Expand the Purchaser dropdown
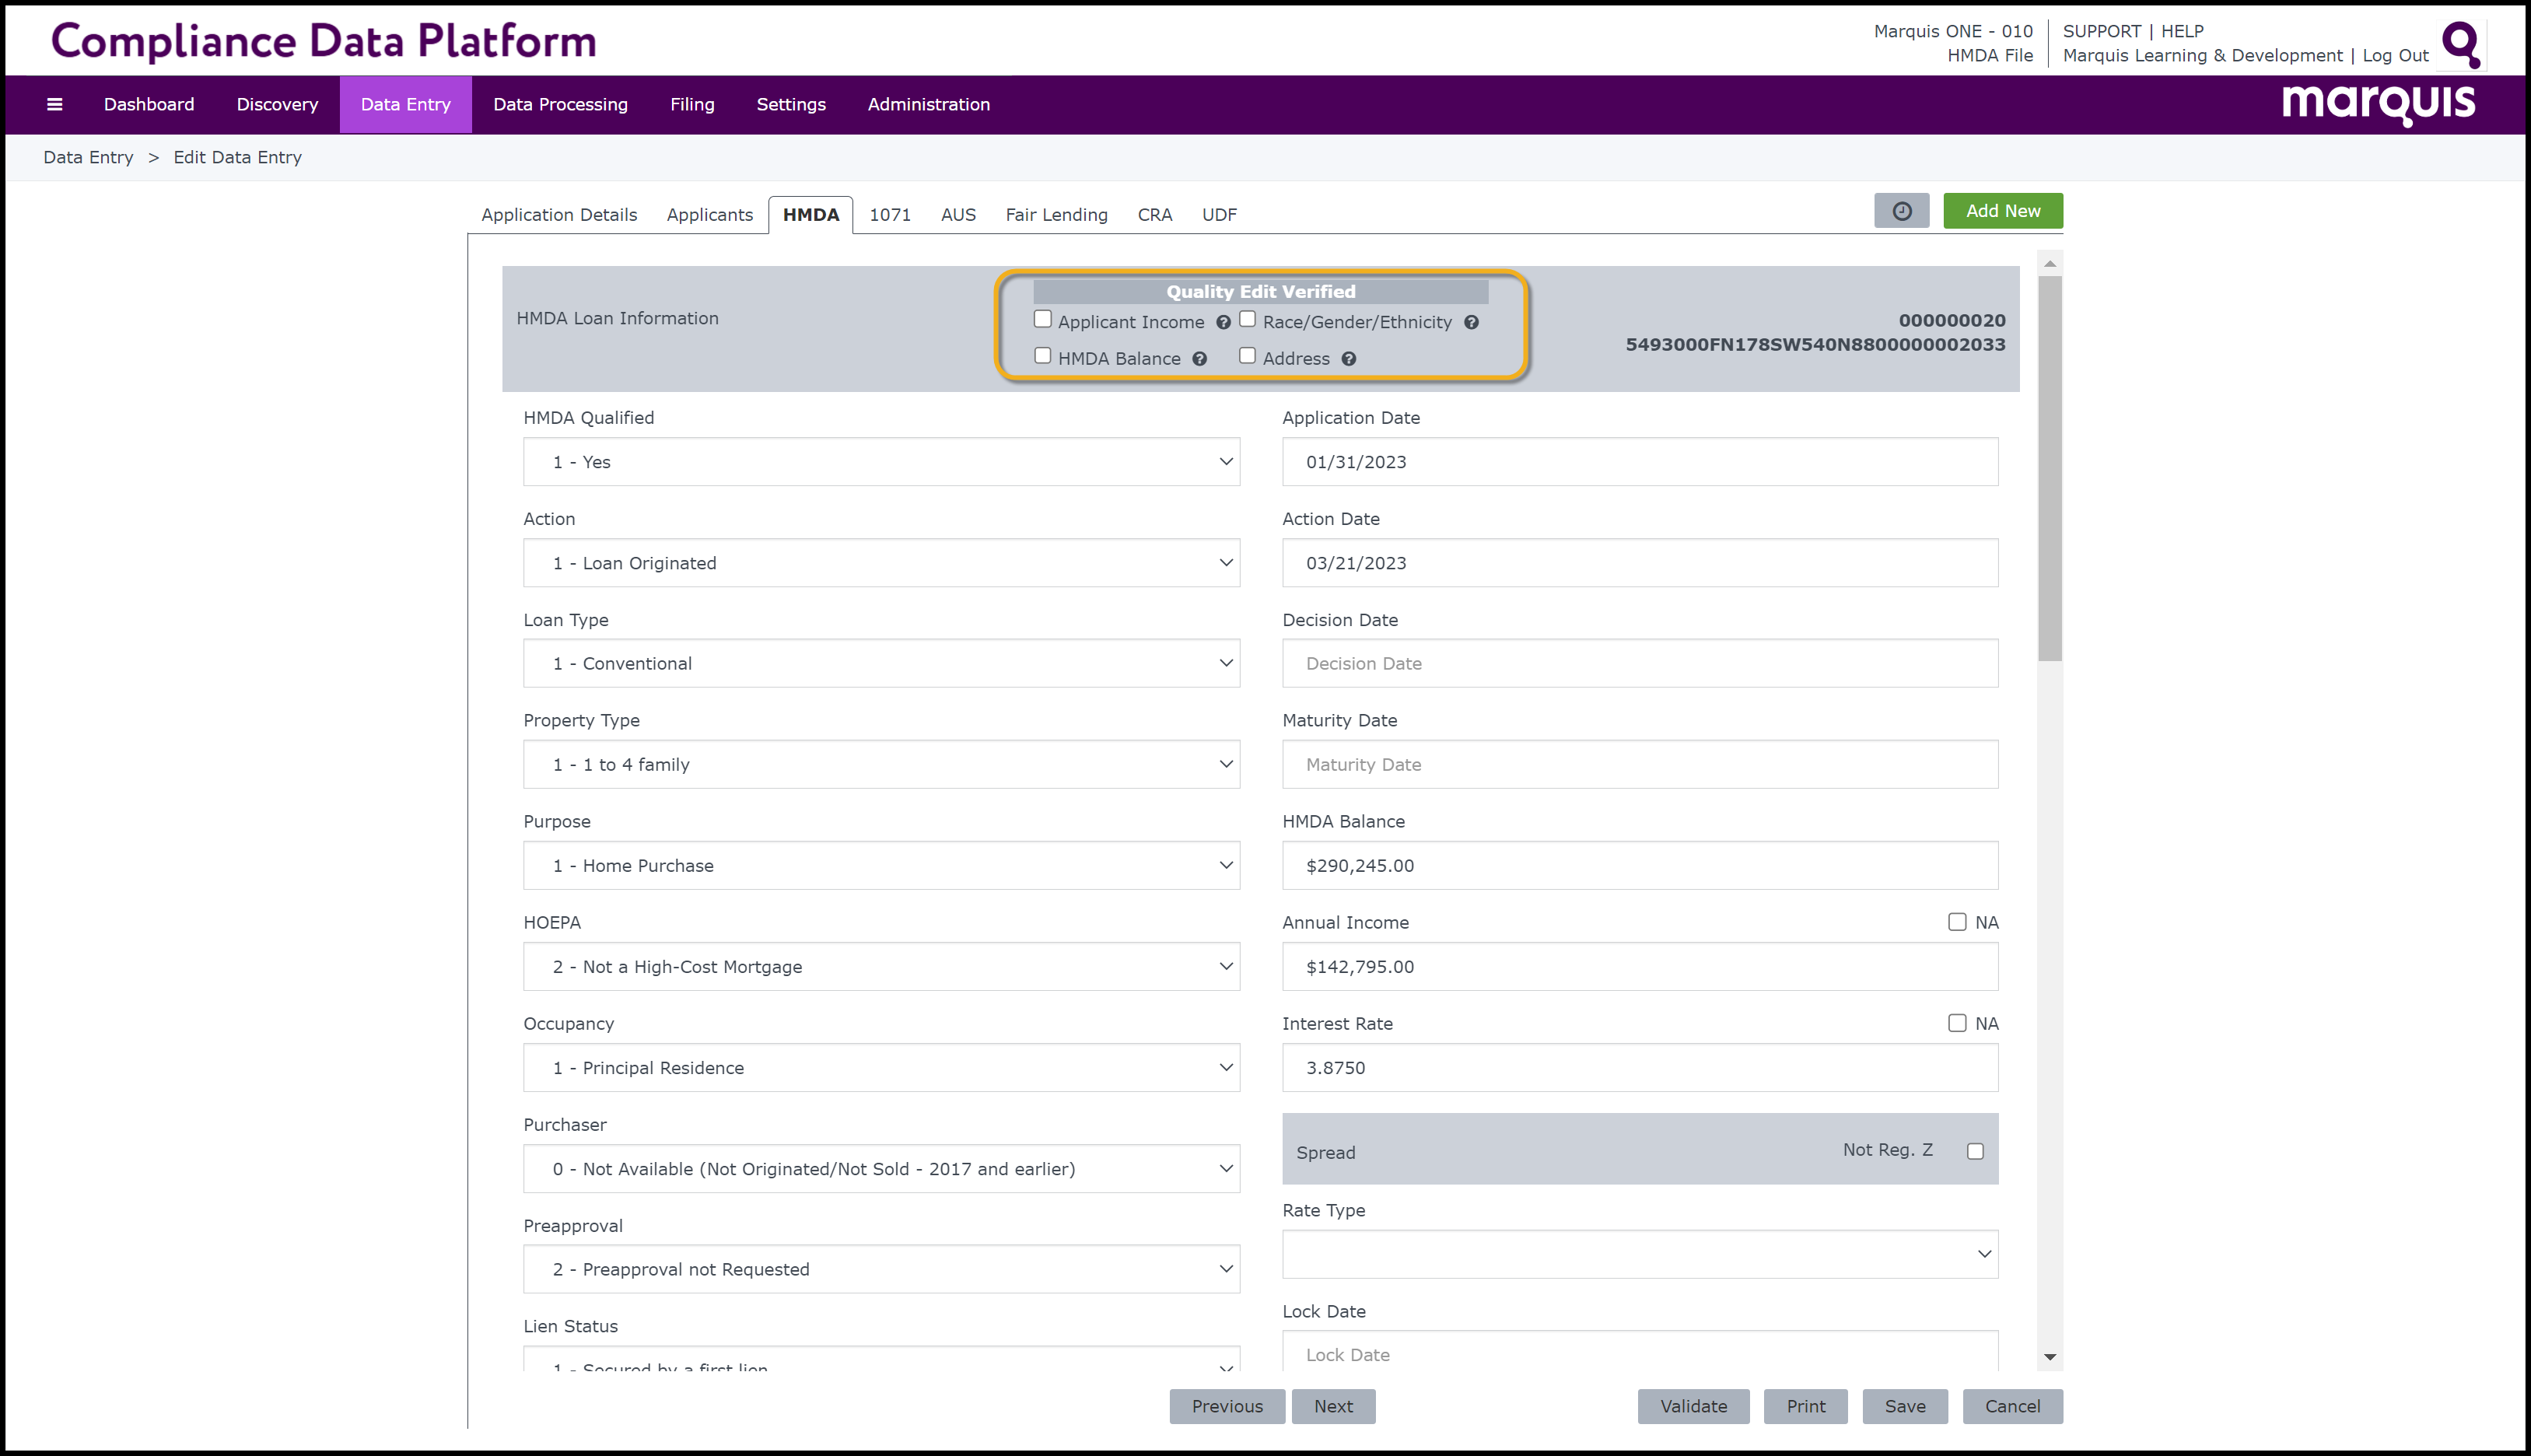2531x1456 pixels. tap(881, 1168)
